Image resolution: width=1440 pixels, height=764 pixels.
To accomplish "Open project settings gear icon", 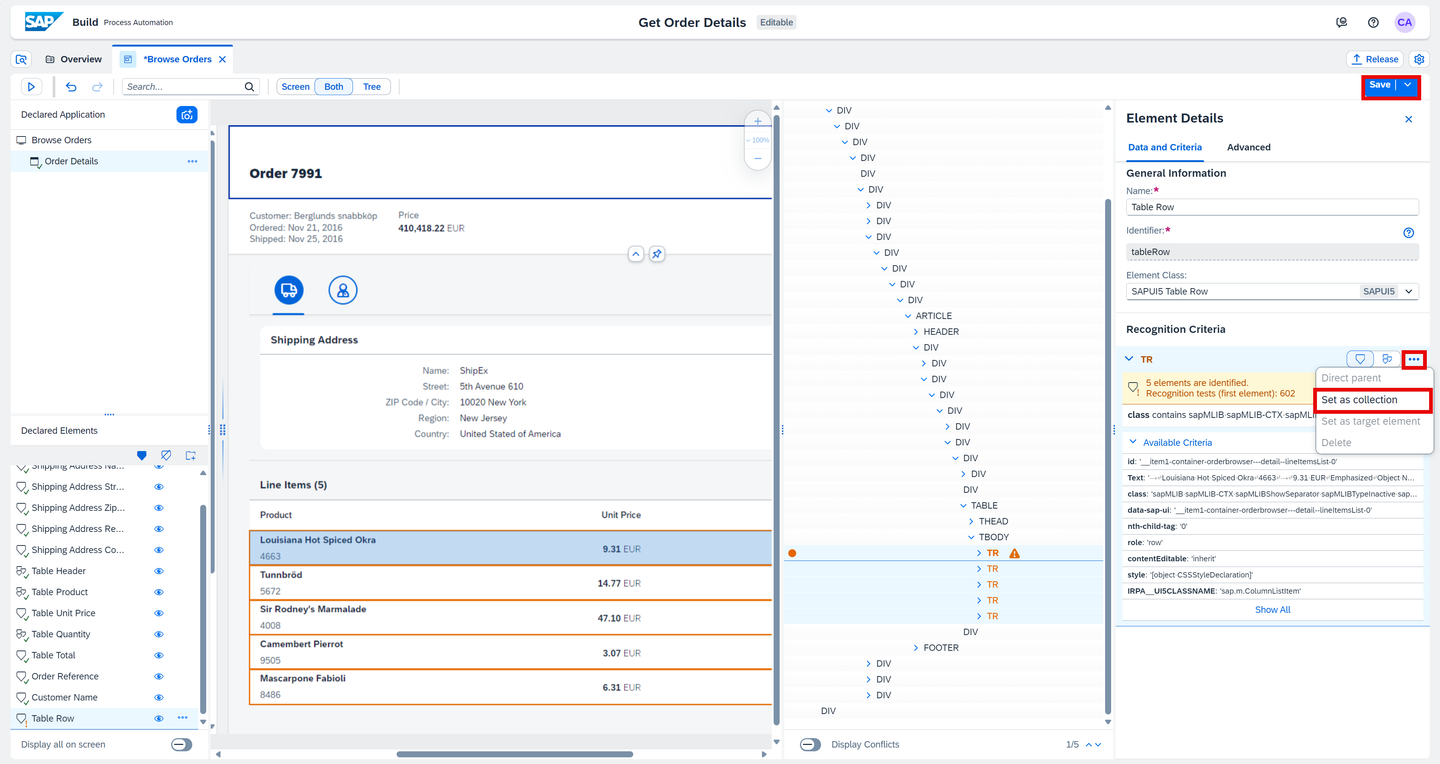I will [1419, 59].
